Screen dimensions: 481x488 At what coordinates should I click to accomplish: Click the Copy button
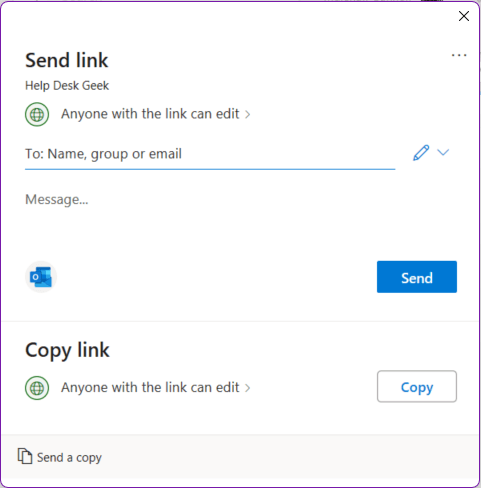point(417,386)
